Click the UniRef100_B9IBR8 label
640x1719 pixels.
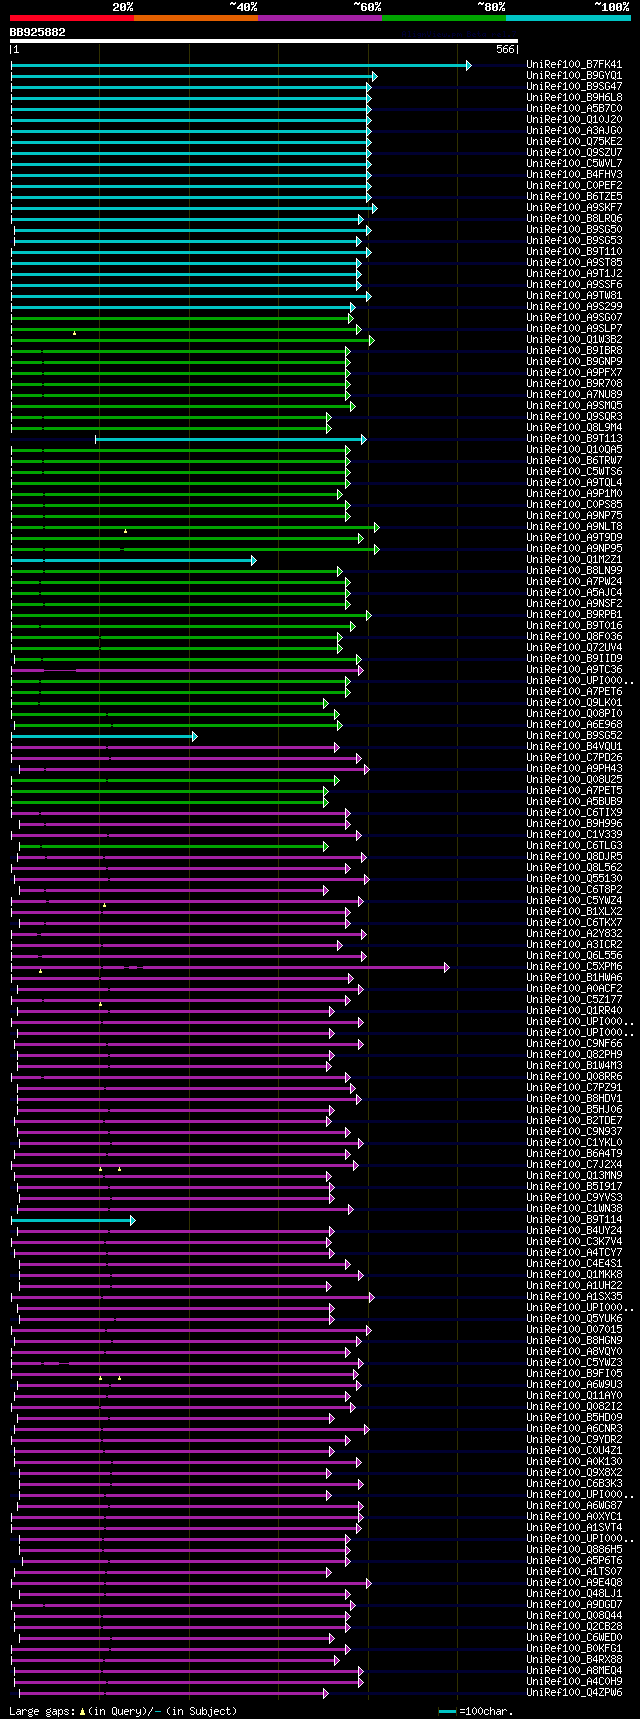coord(574,350)
